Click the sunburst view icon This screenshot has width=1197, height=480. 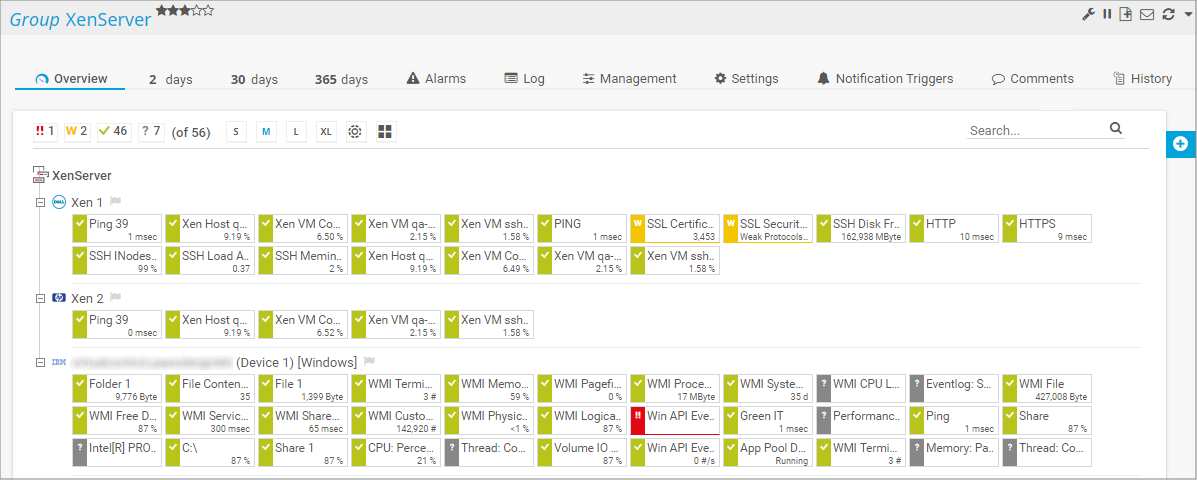pyautogui.click(x=355, y=132)
